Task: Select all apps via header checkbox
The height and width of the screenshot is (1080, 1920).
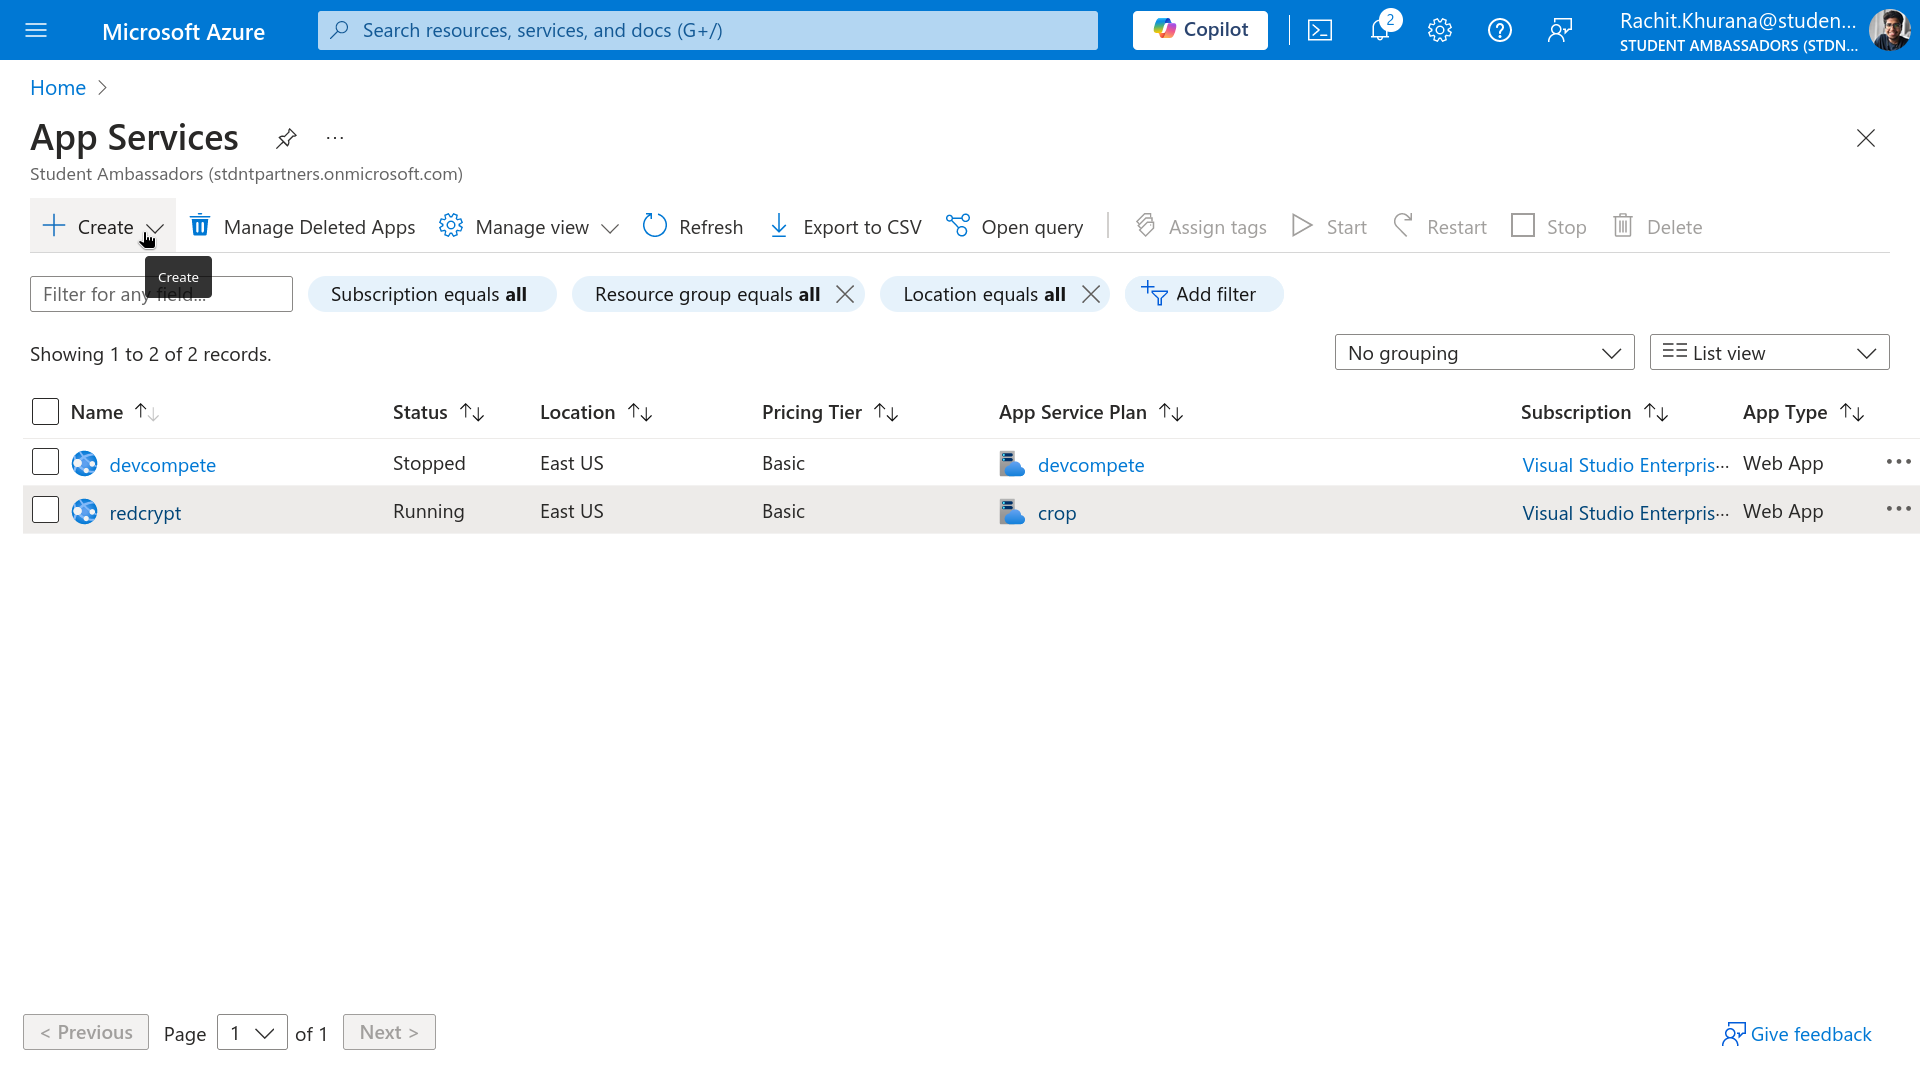Action: 45,411
